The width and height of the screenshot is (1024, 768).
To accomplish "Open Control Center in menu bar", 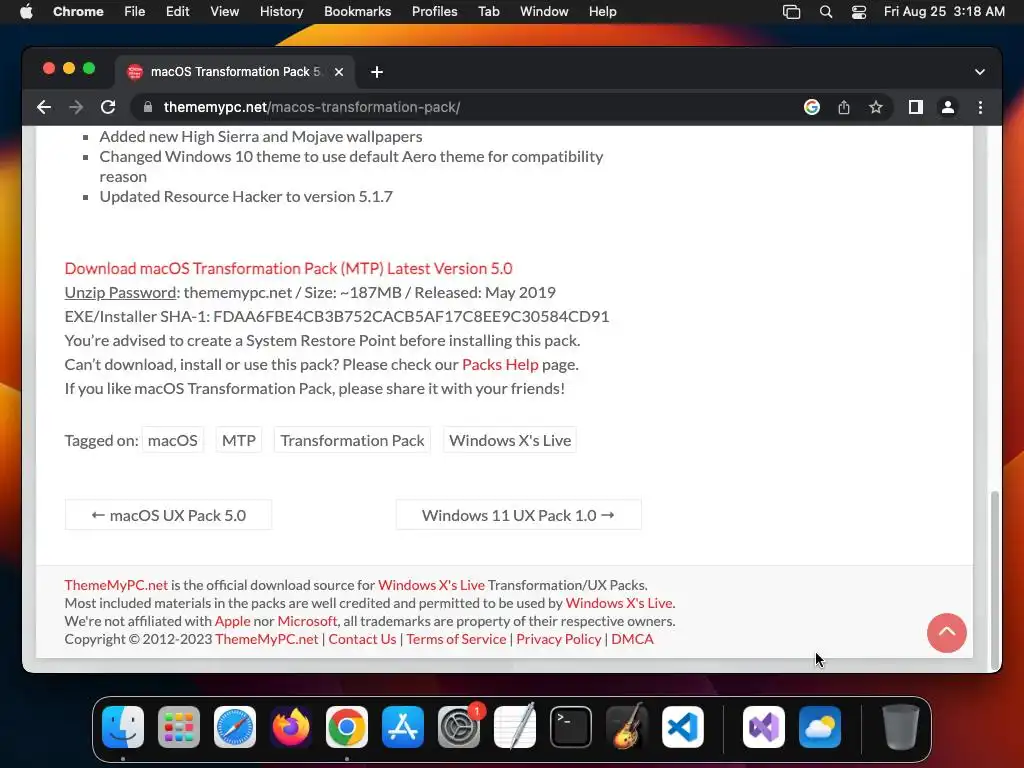I will point(858,12).
